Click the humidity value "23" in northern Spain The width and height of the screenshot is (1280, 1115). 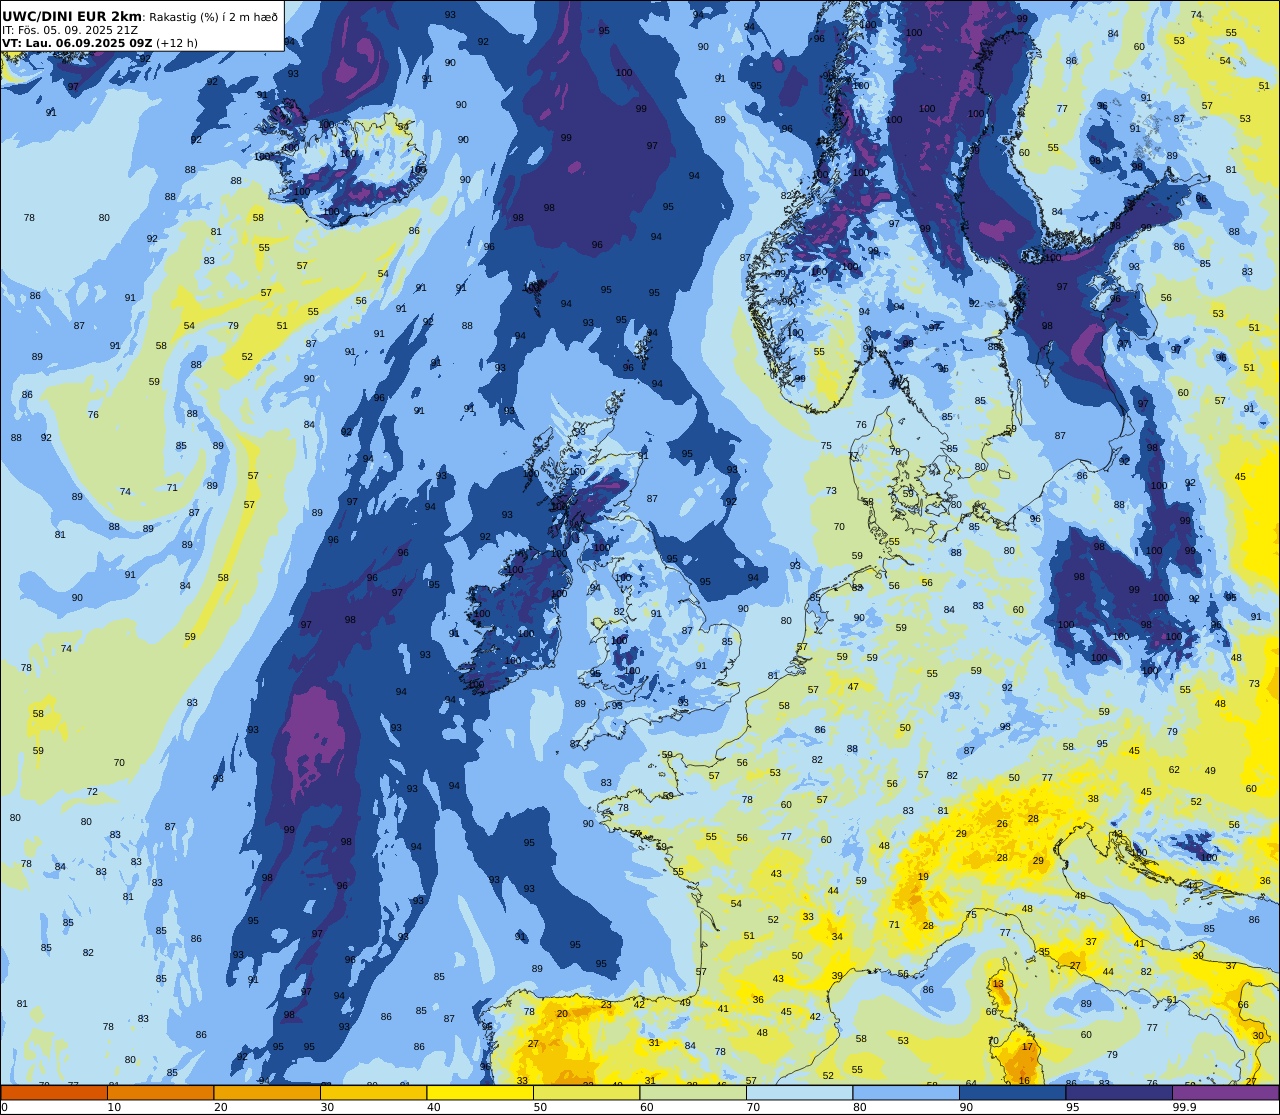click(x=606, y=1005)
